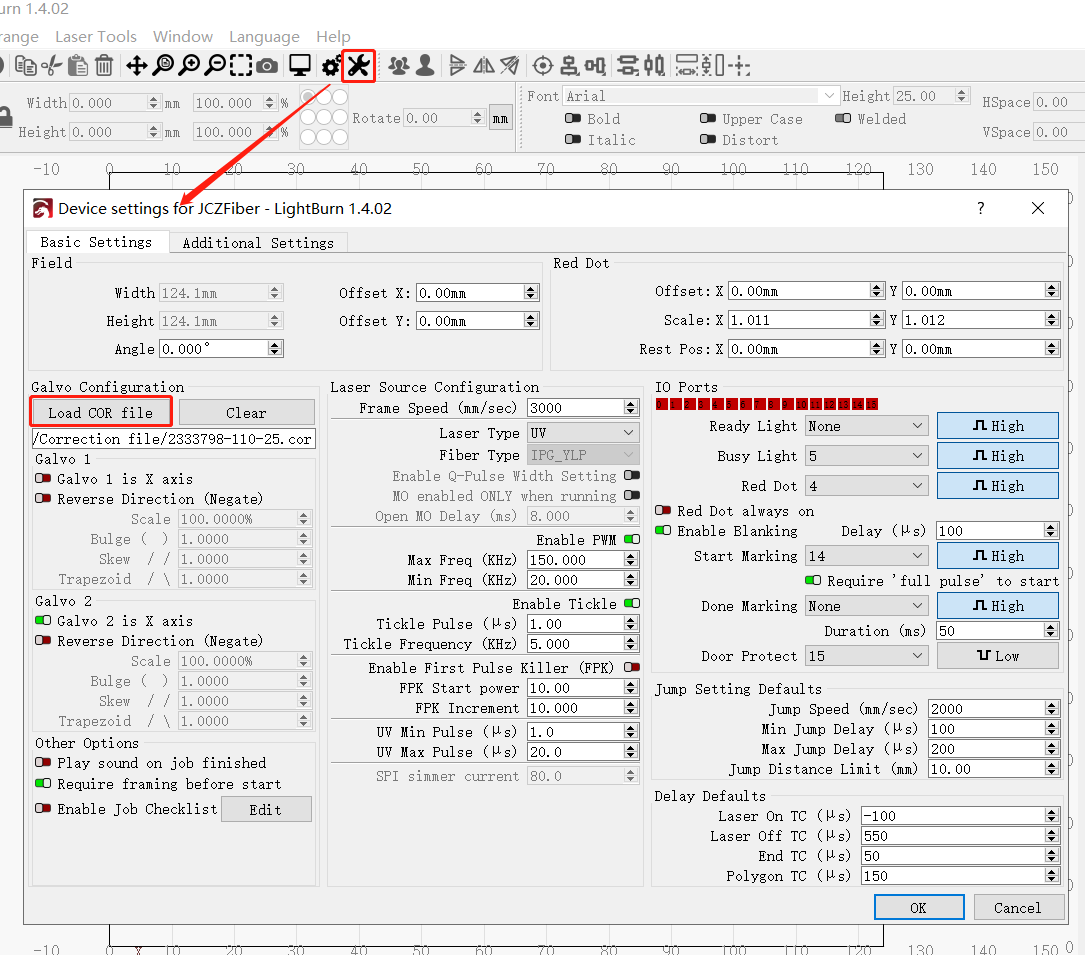Toggle Require 'full pulse' to start

coord(813,581)
